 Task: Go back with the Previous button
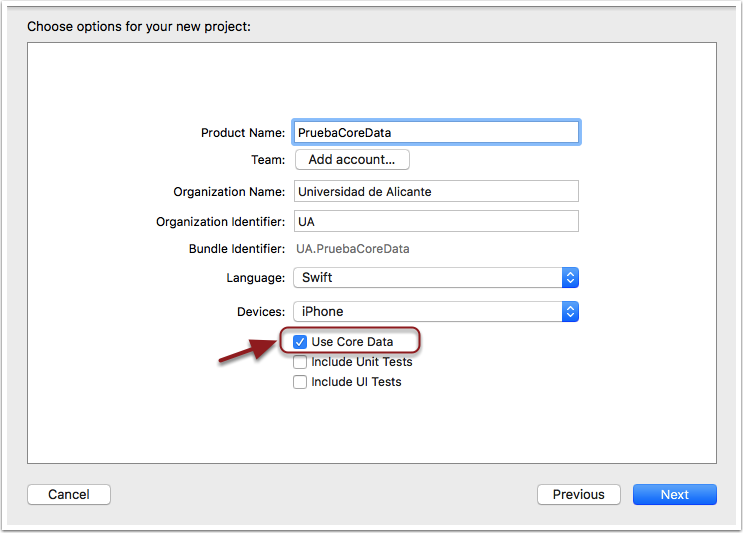point(578,494)
